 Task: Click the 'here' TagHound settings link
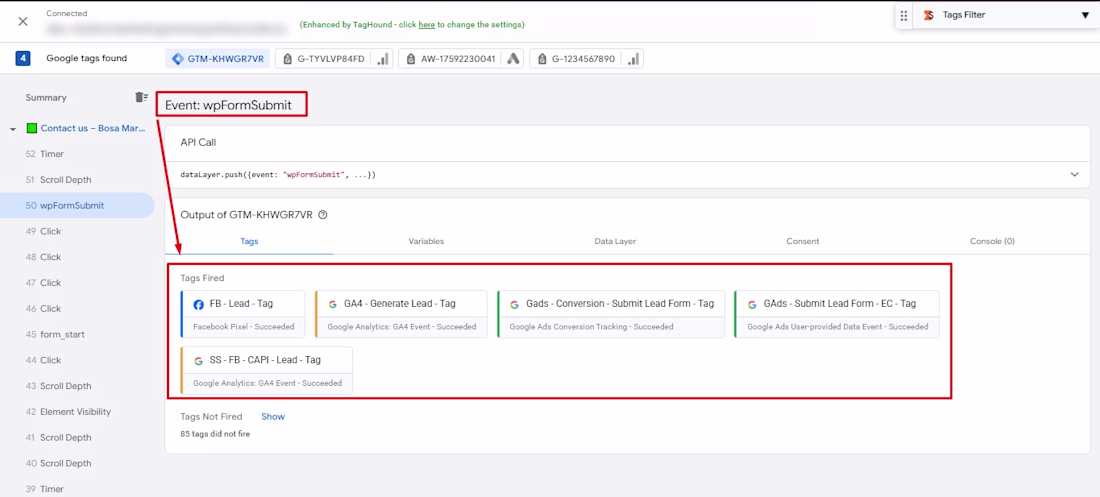click(x=426, y=25)
